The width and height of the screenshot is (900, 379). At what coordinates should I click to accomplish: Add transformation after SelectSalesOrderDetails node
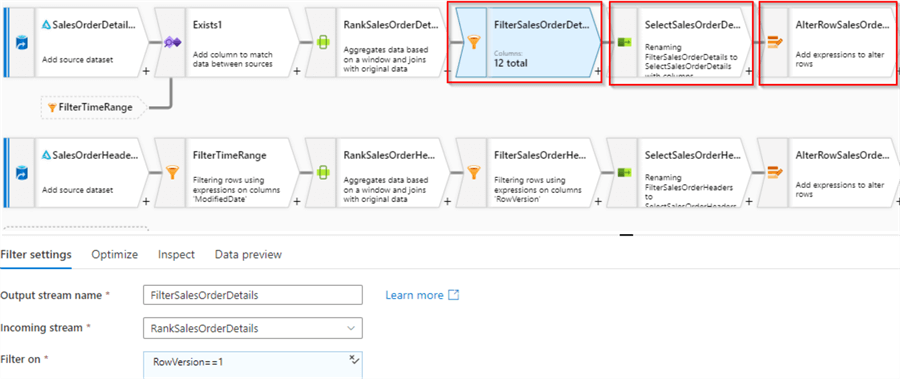tap(748, 71)
